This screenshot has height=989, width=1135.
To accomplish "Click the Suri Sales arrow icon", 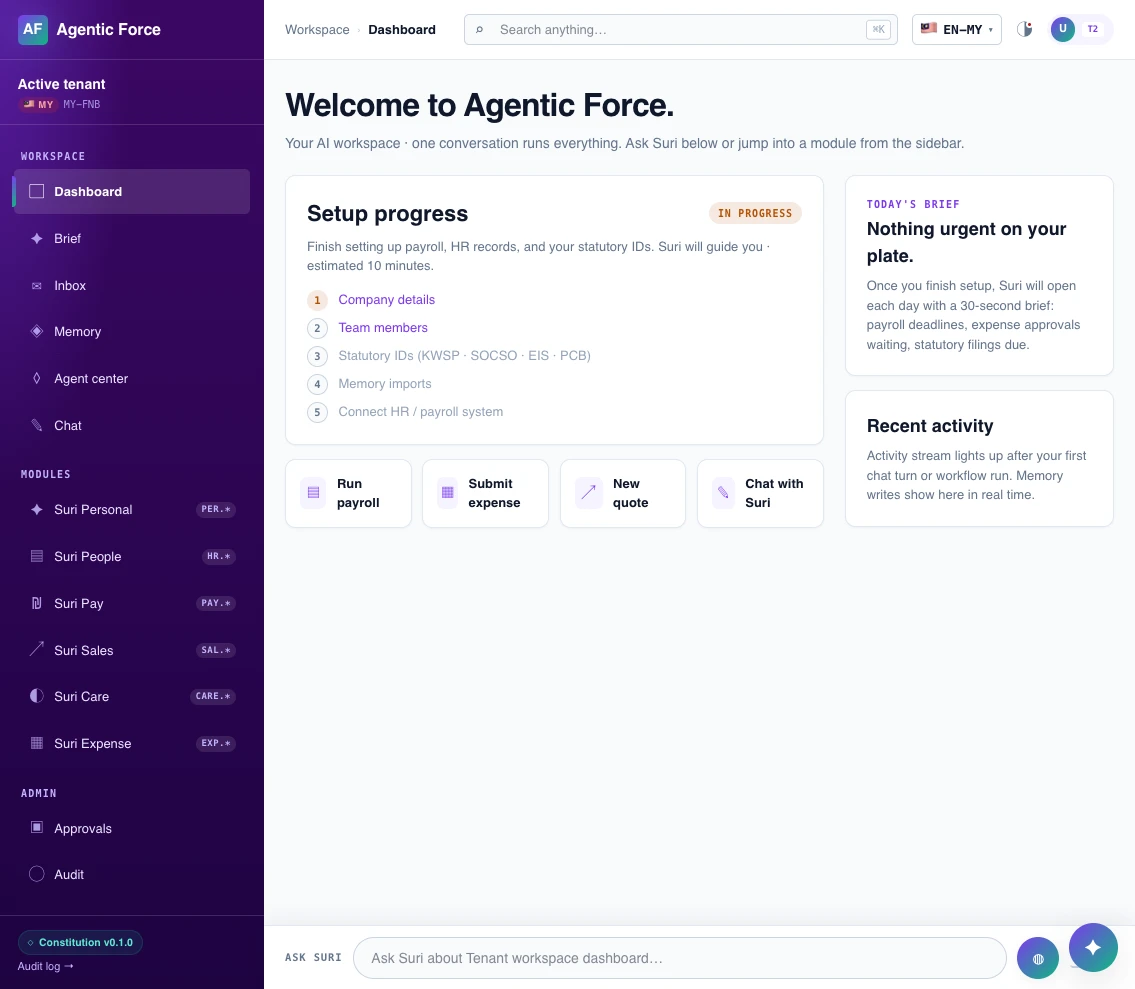I will (36, 649).
